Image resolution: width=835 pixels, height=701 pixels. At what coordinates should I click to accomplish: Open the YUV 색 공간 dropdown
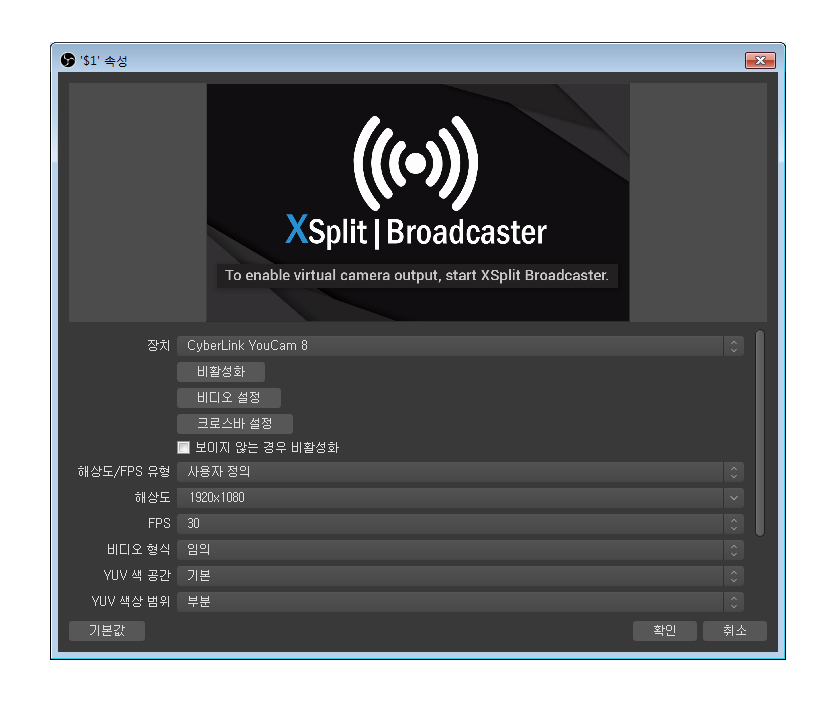pyautogui.click(x=460, y=576)
